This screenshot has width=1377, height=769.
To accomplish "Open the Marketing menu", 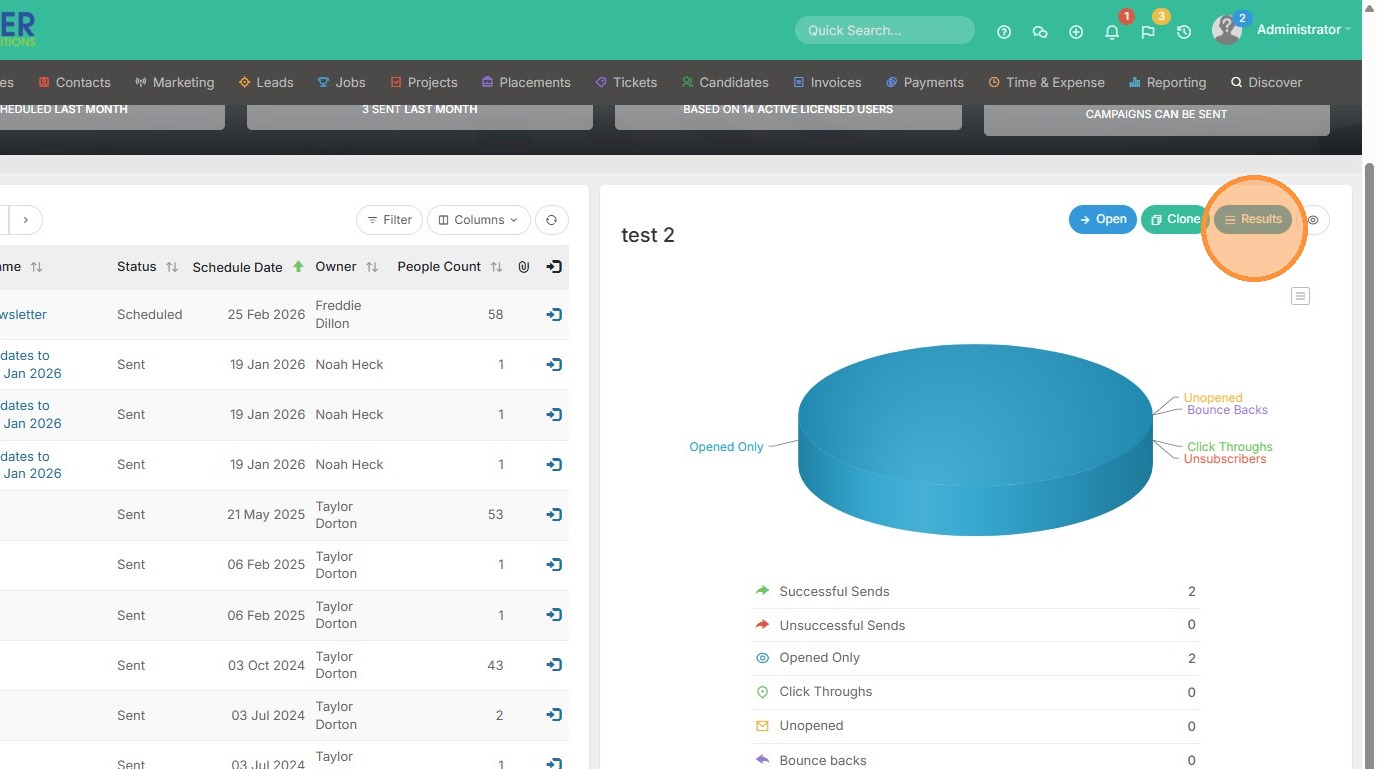I will (x=174, y=82).
